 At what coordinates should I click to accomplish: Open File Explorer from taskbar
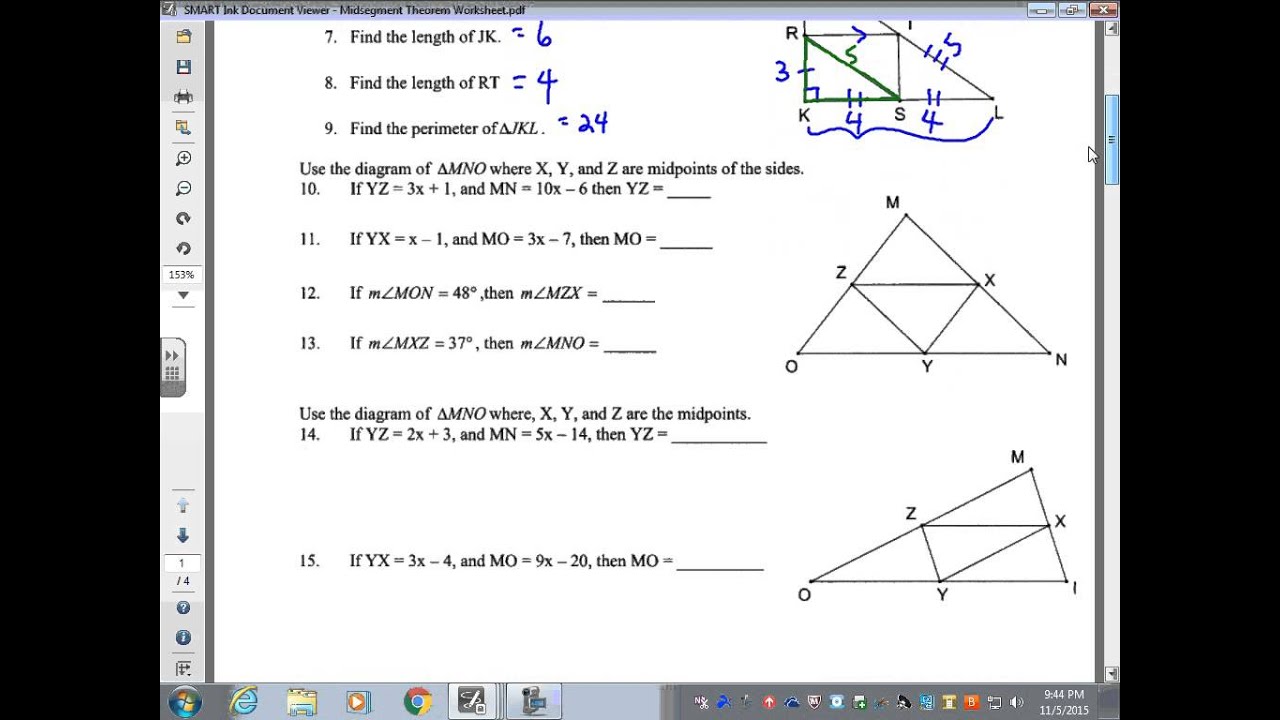tap(301, 702)
